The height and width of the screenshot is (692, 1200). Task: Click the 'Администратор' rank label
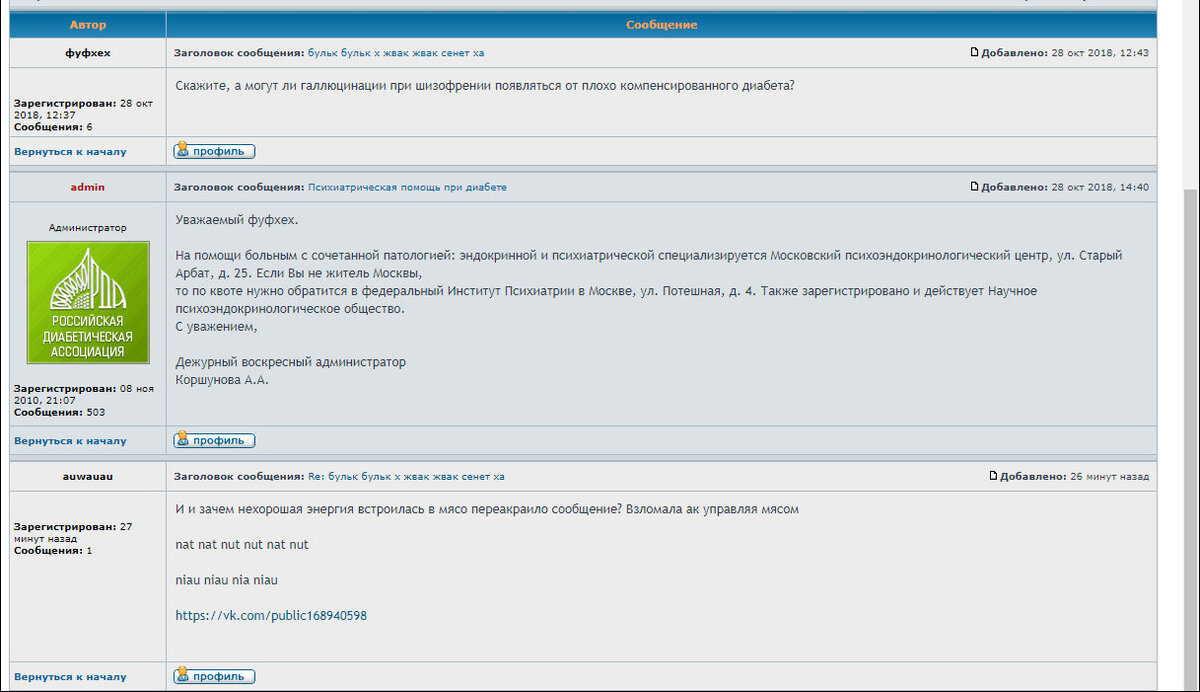[88, 228]
